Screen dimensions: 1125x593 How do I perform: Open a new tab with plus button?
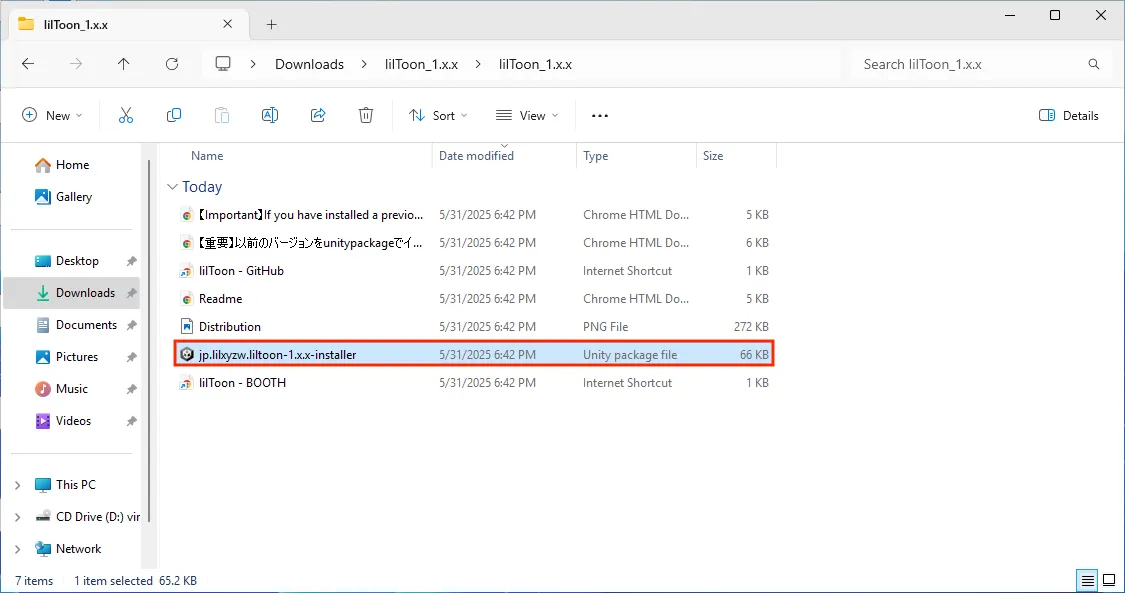click(271, 24)
